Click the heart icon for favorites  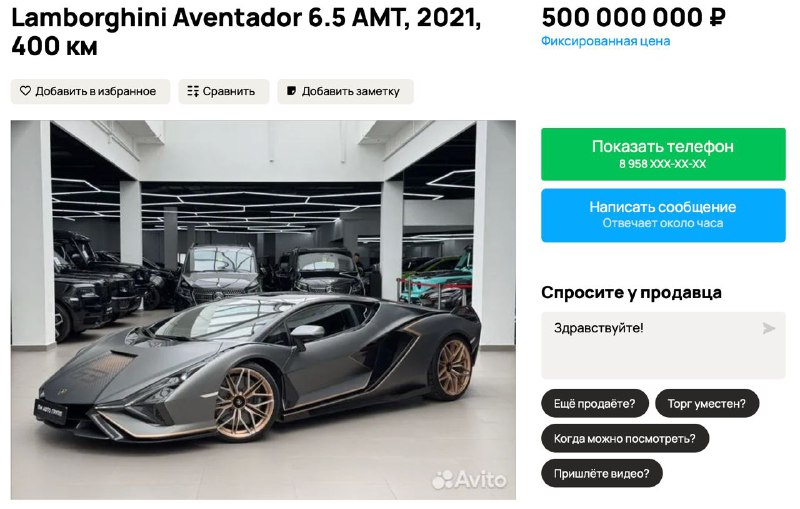[25, 91]
